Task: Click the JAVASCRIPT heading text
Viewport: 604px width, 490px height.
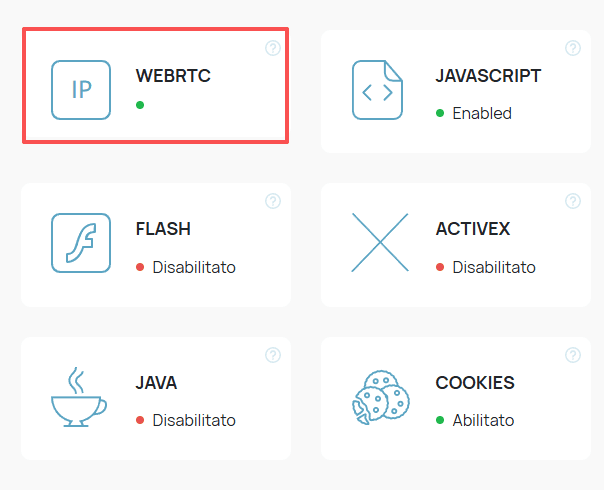Action: pyautogui.click(x=488, y=76)
